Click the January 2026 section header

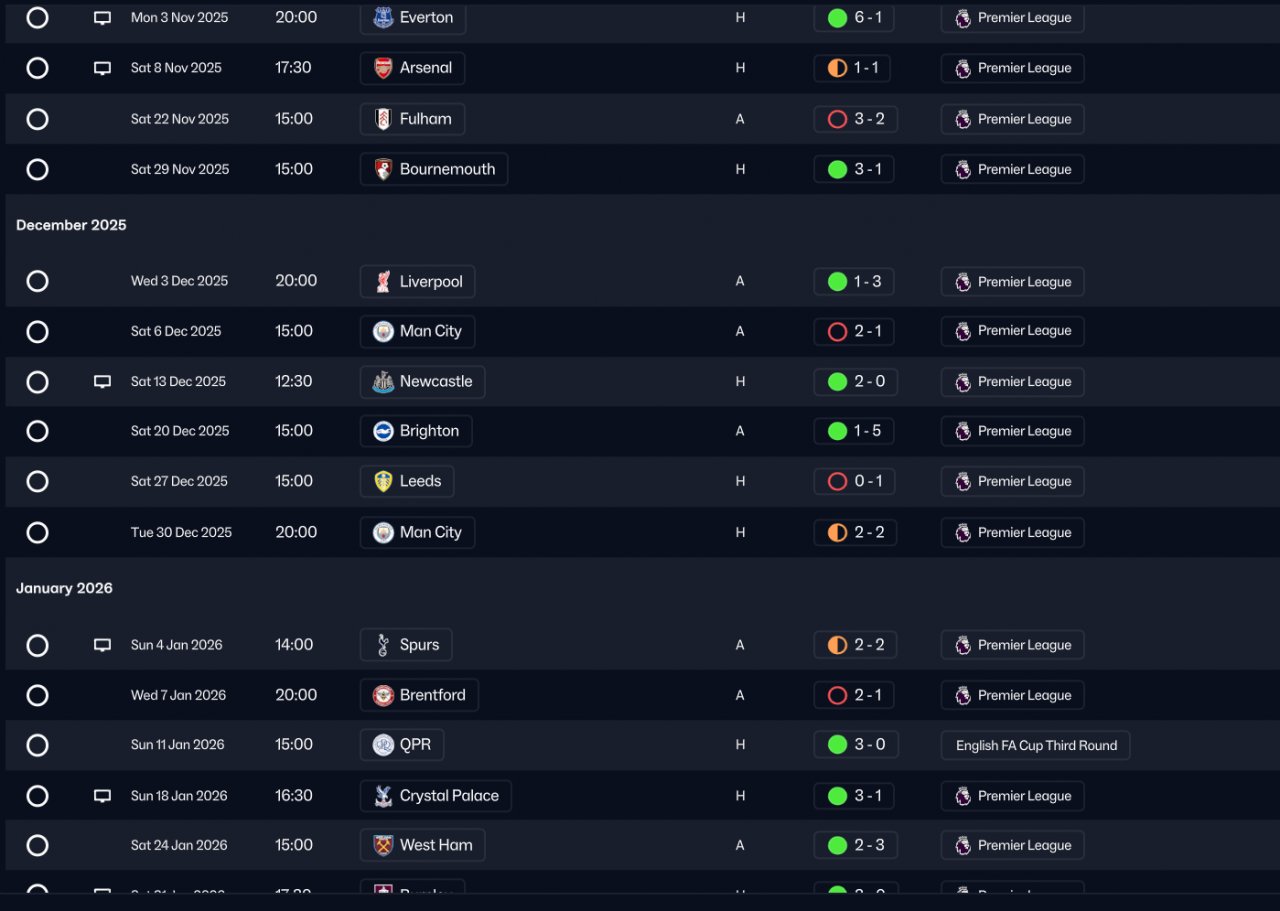tap(64, 588)
